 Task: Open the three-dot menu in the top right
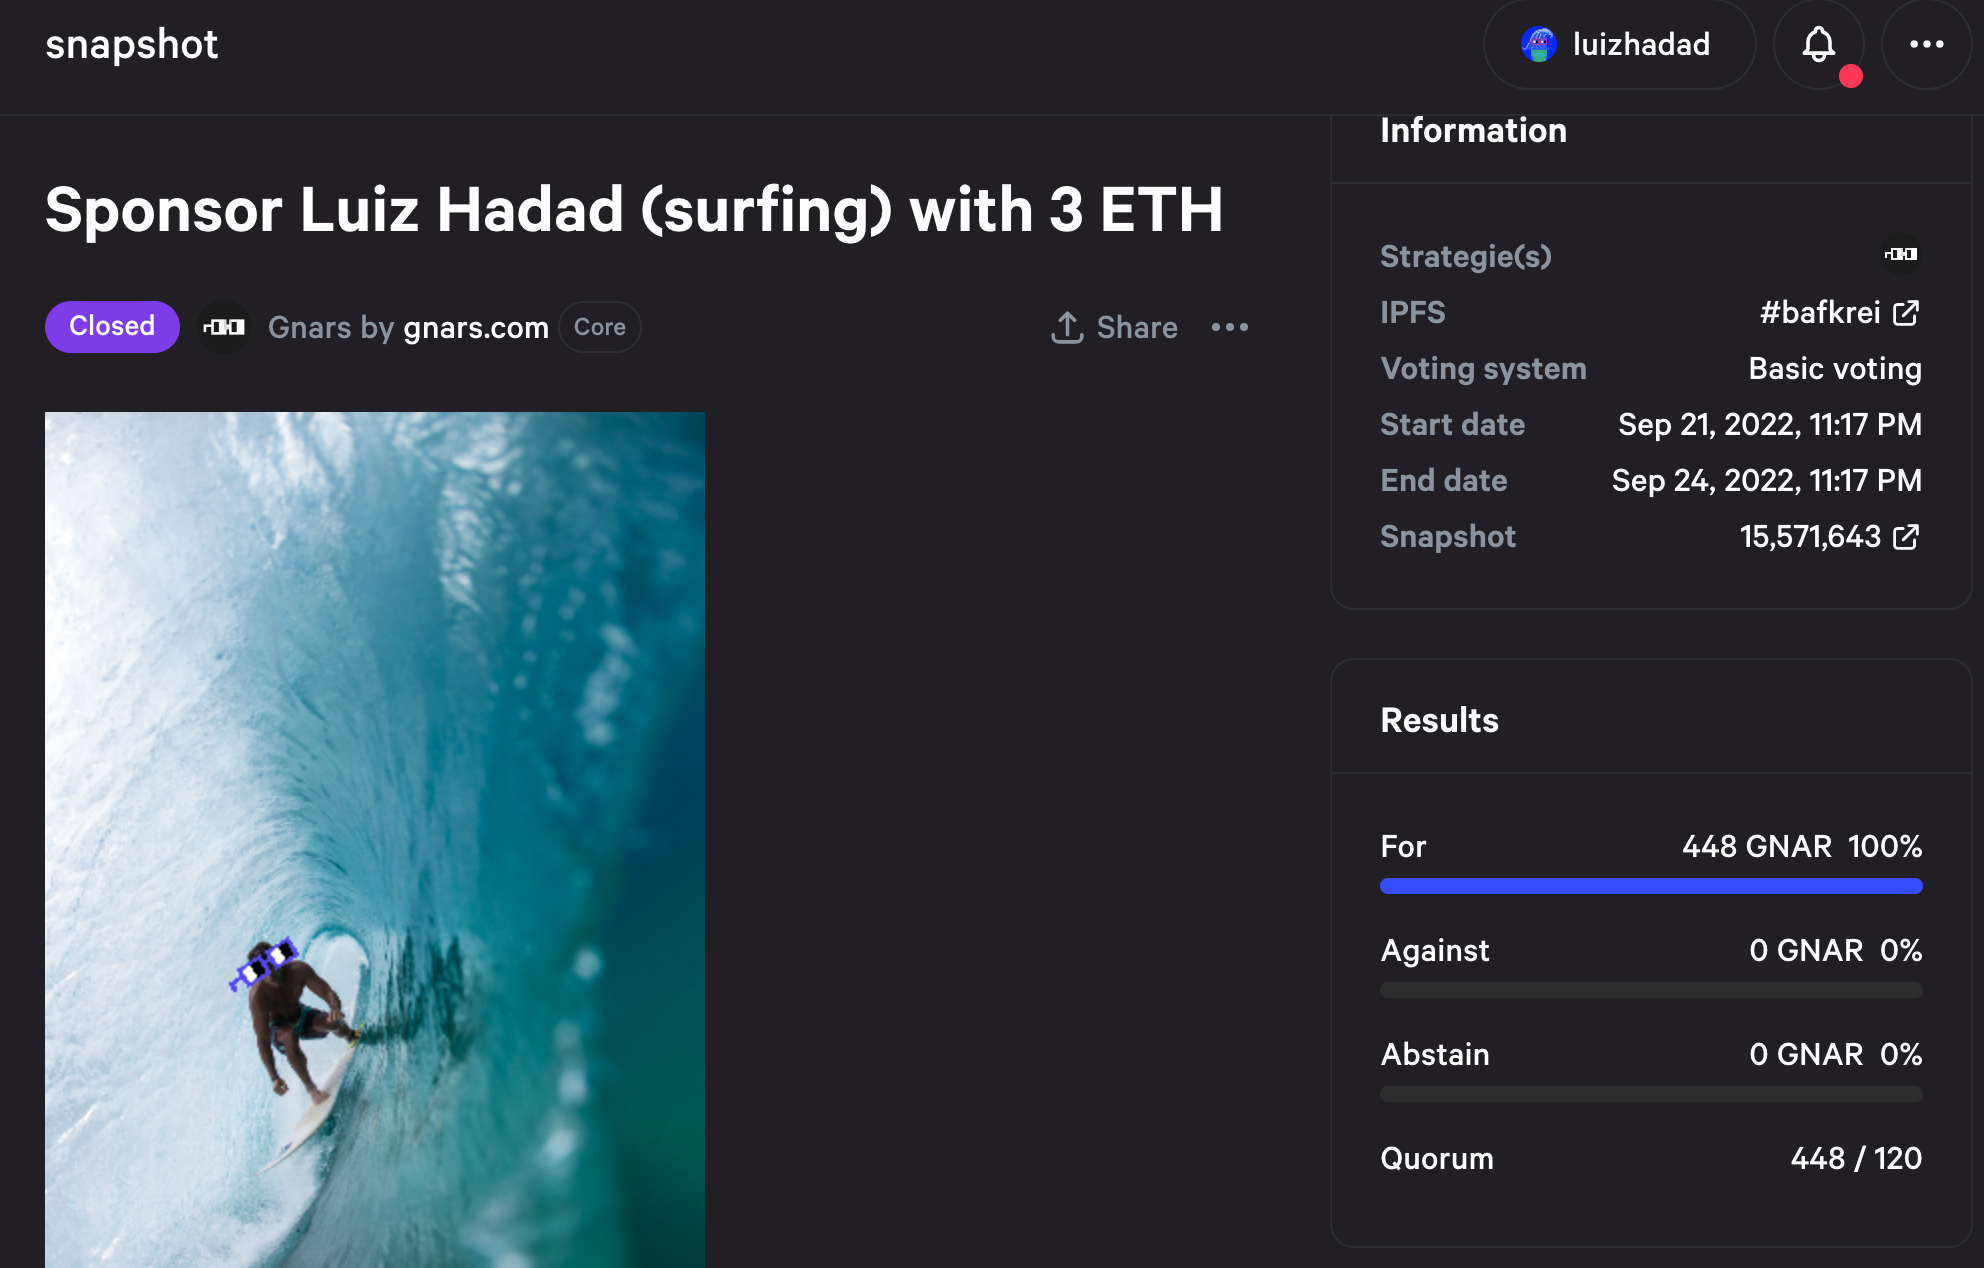coord(1926,44)
